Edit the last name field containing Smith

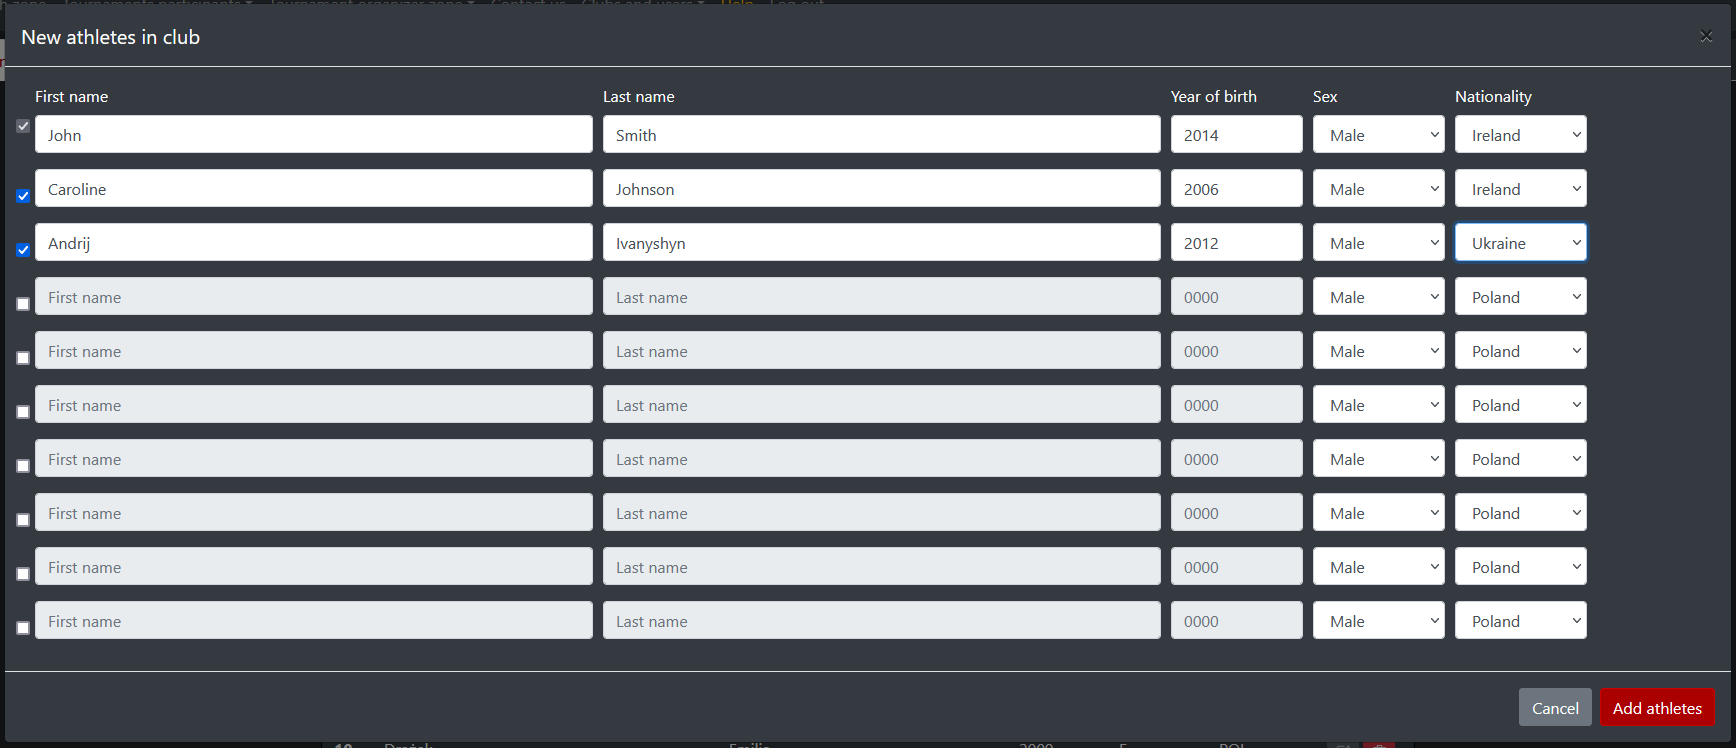(882, 134)
